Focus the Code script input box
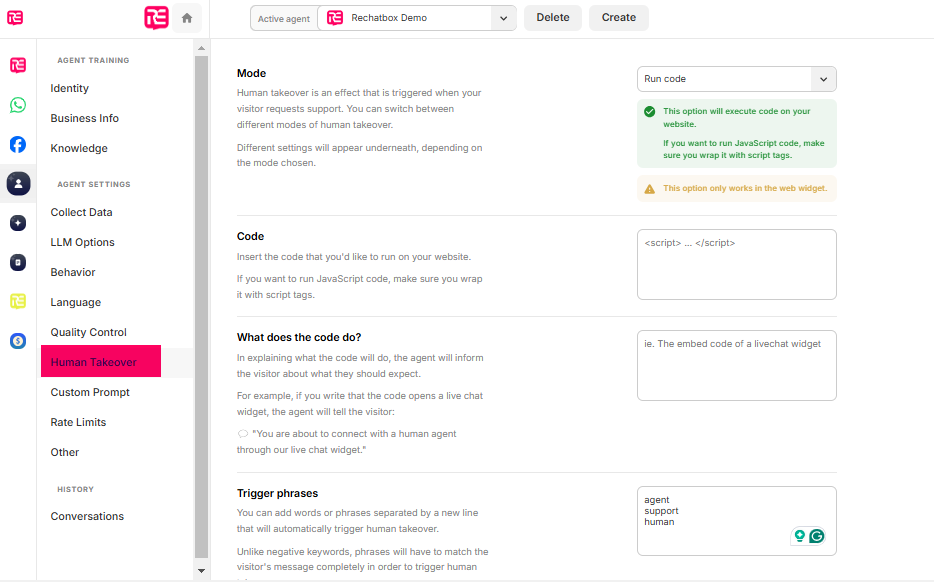Screen dimensions: 934x582 tap(736, 264)
